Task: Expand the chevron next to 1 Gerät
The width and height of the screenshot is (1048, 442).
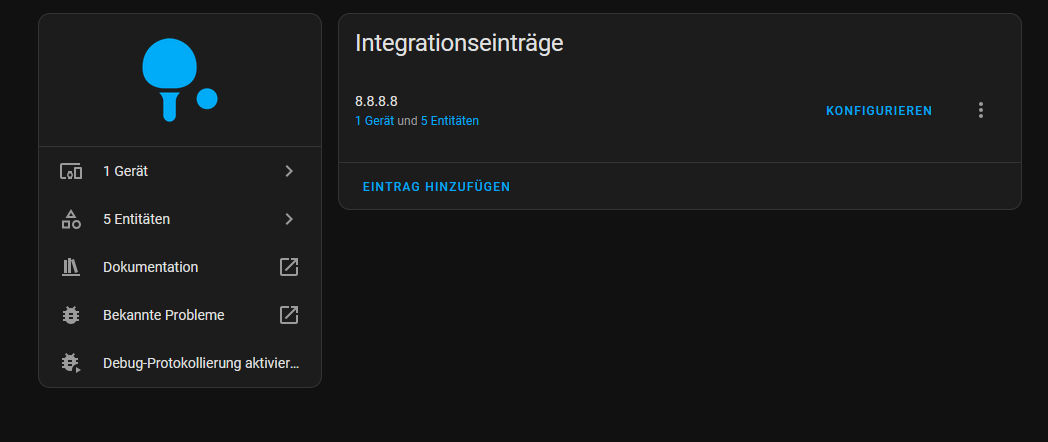Action: pyautogui.click(x=289, y=171)
